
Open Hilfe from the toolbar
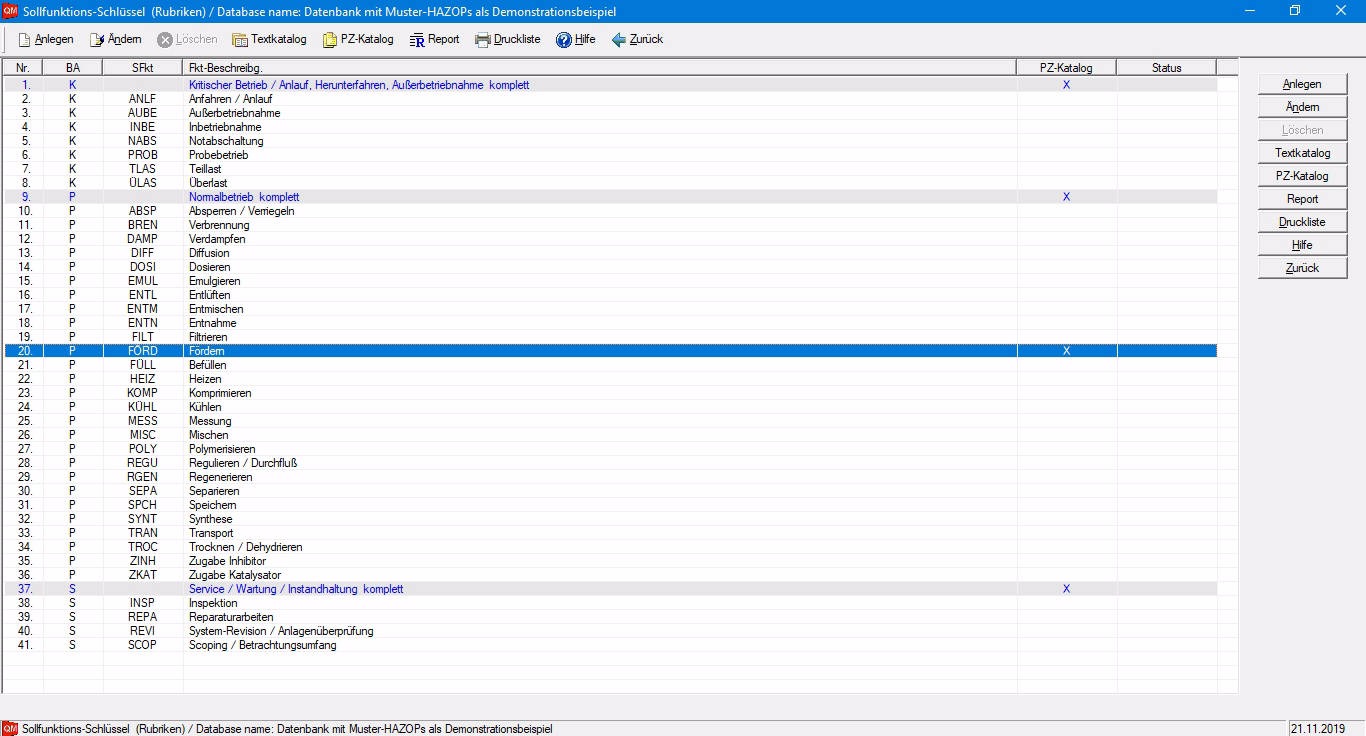pos(575,40)
